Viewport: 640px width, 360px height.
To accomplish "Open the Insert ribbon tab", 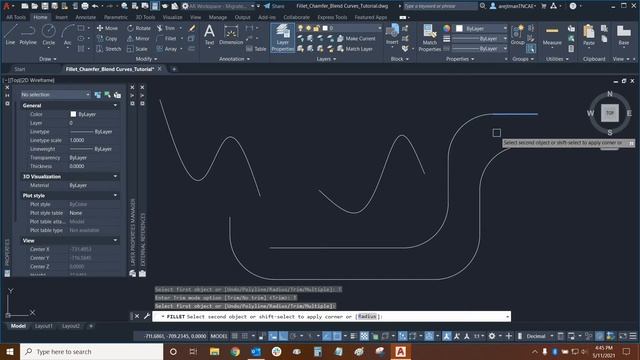I will [x=62, y=17].
